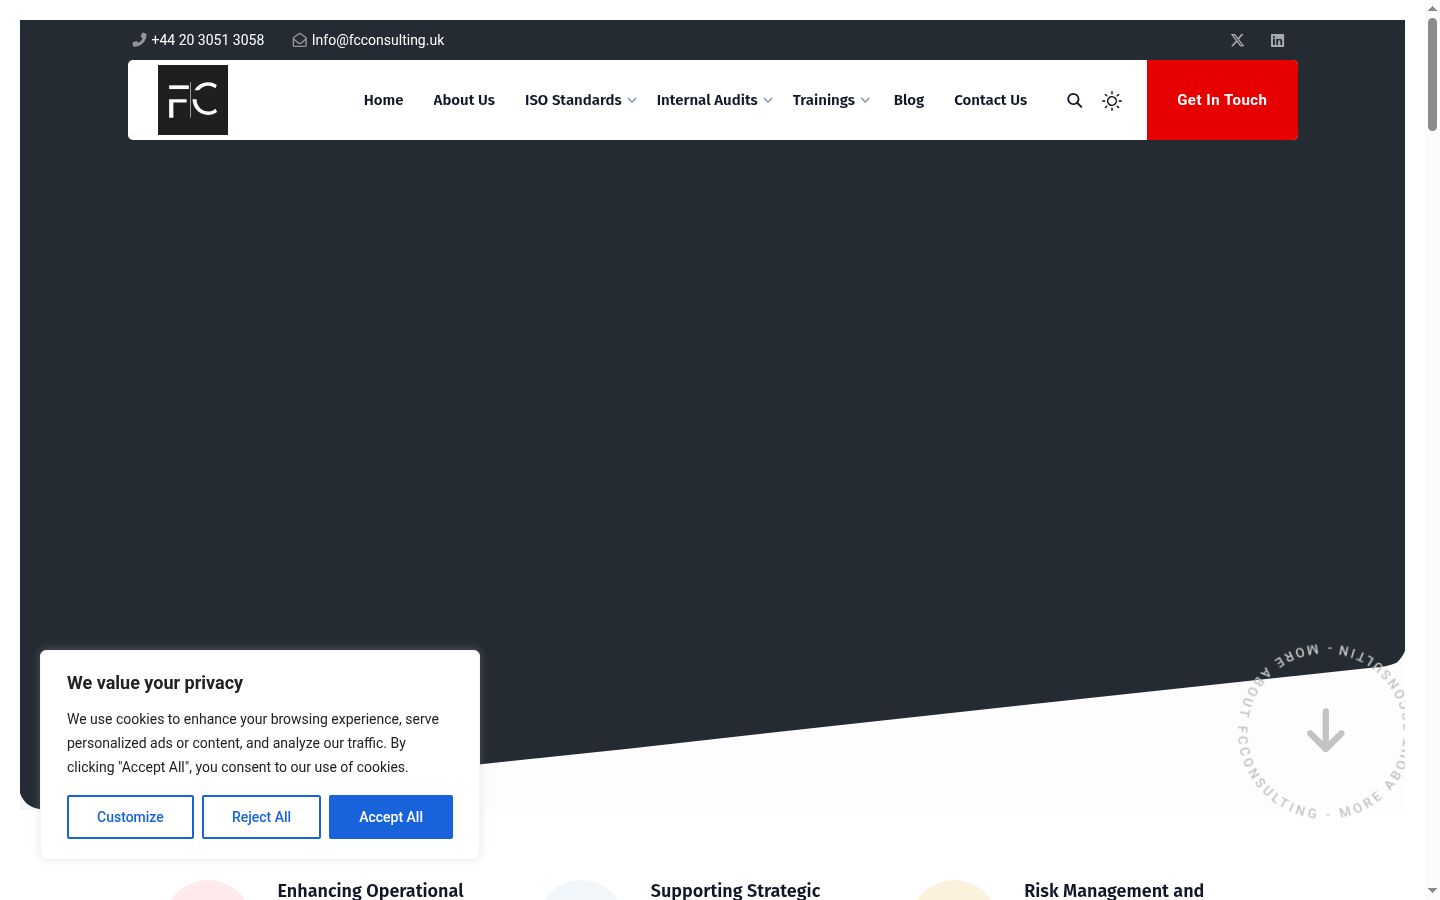This screenshot has height=900, width=1440.
Task: Click the search magnifier icon
Action: click(x=1074, y=100)
